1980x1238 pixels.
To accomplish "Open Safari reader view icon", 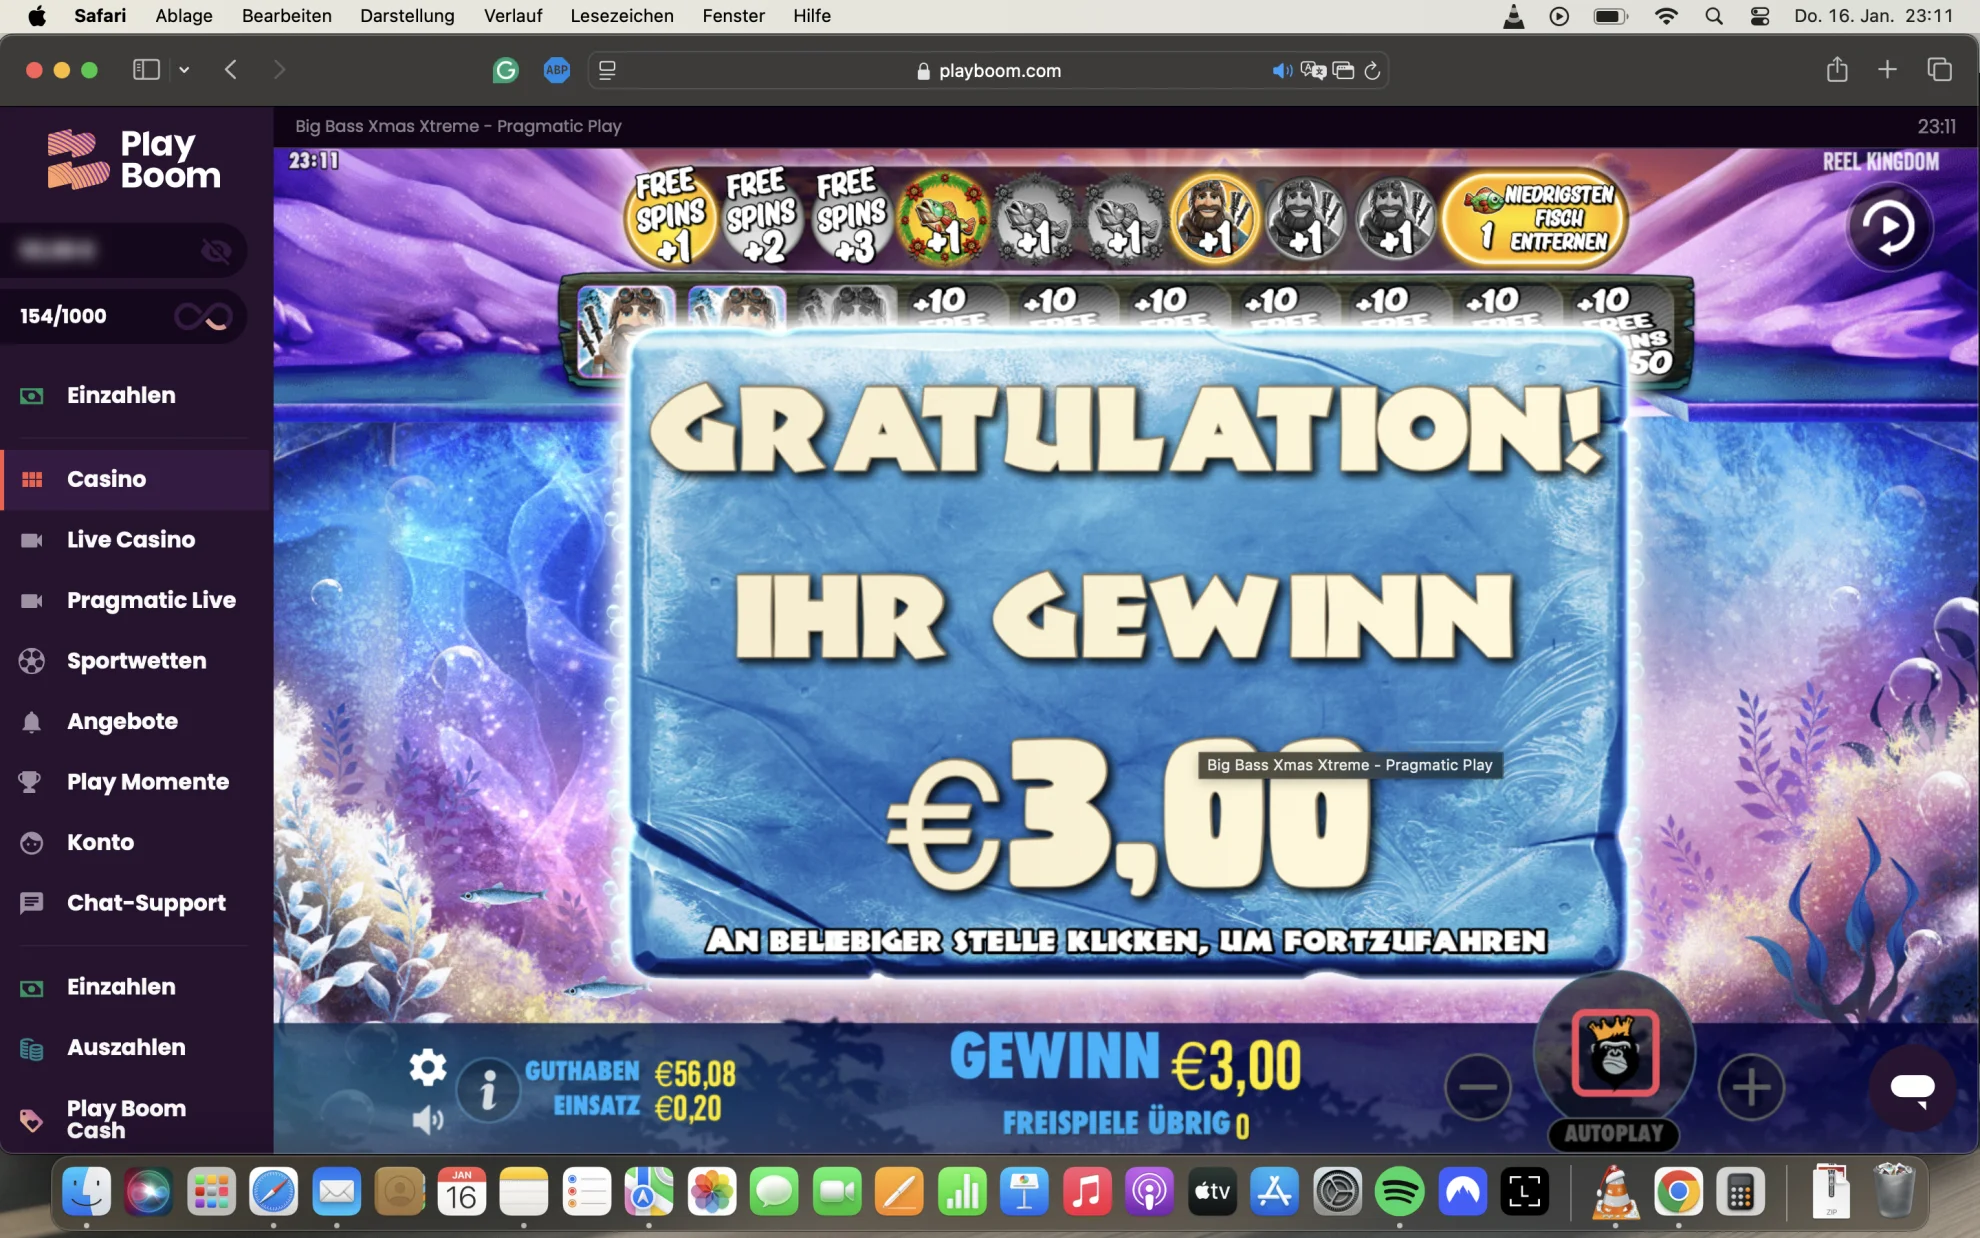I will tap(607, 70).
